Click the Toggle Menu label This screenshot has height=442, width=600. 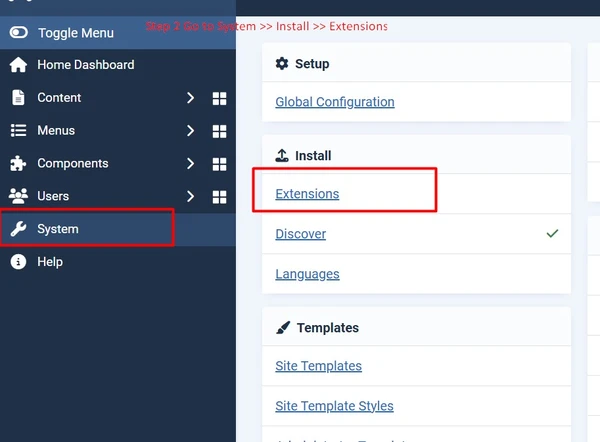click(76, 33)
